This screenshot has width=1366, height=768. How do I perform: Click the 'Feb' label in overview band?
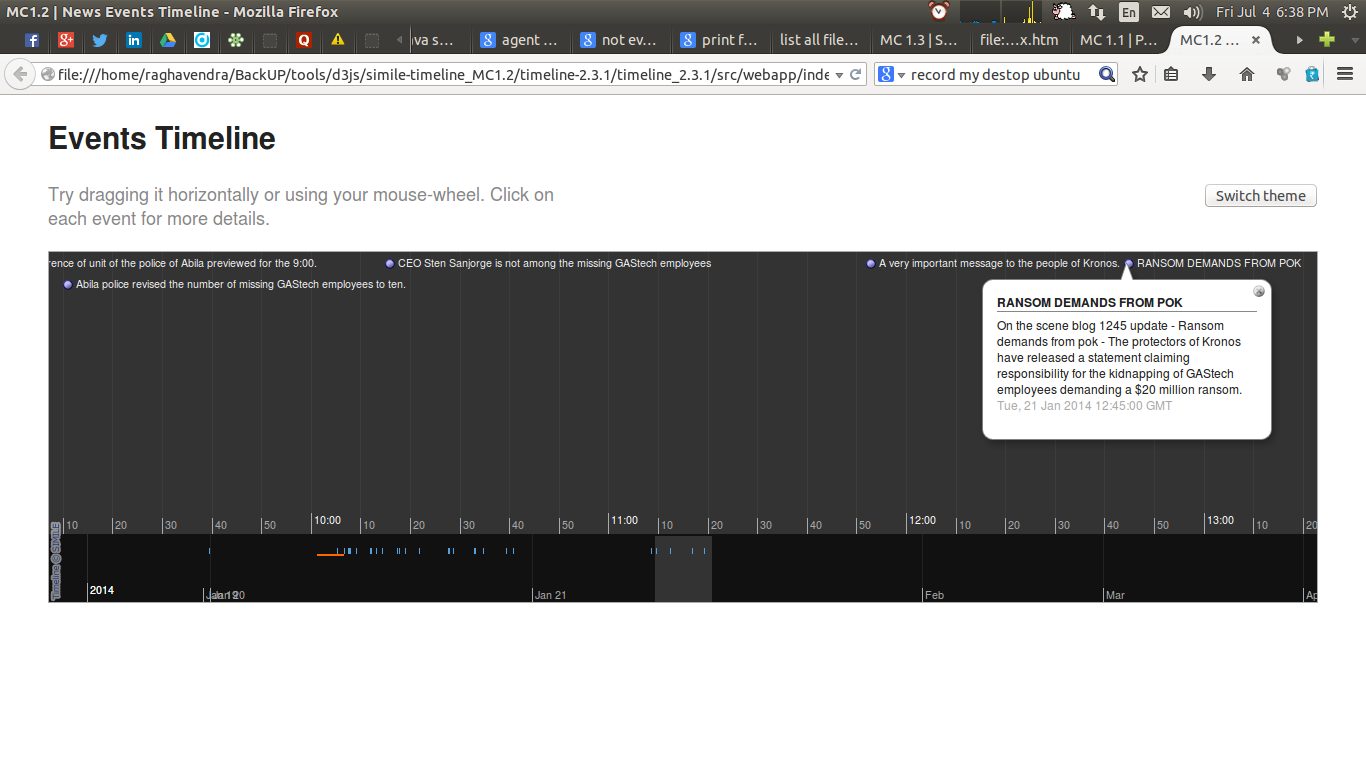934,595
